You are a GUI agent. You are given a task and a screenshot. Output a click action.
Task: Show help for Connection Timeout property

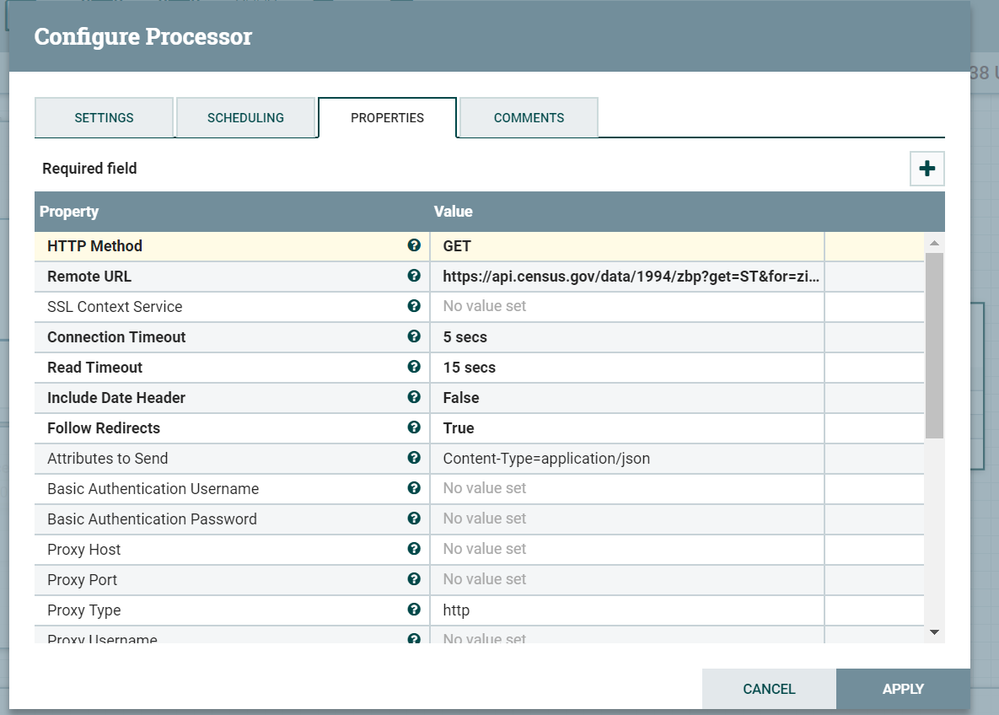[x=414, y=337]
